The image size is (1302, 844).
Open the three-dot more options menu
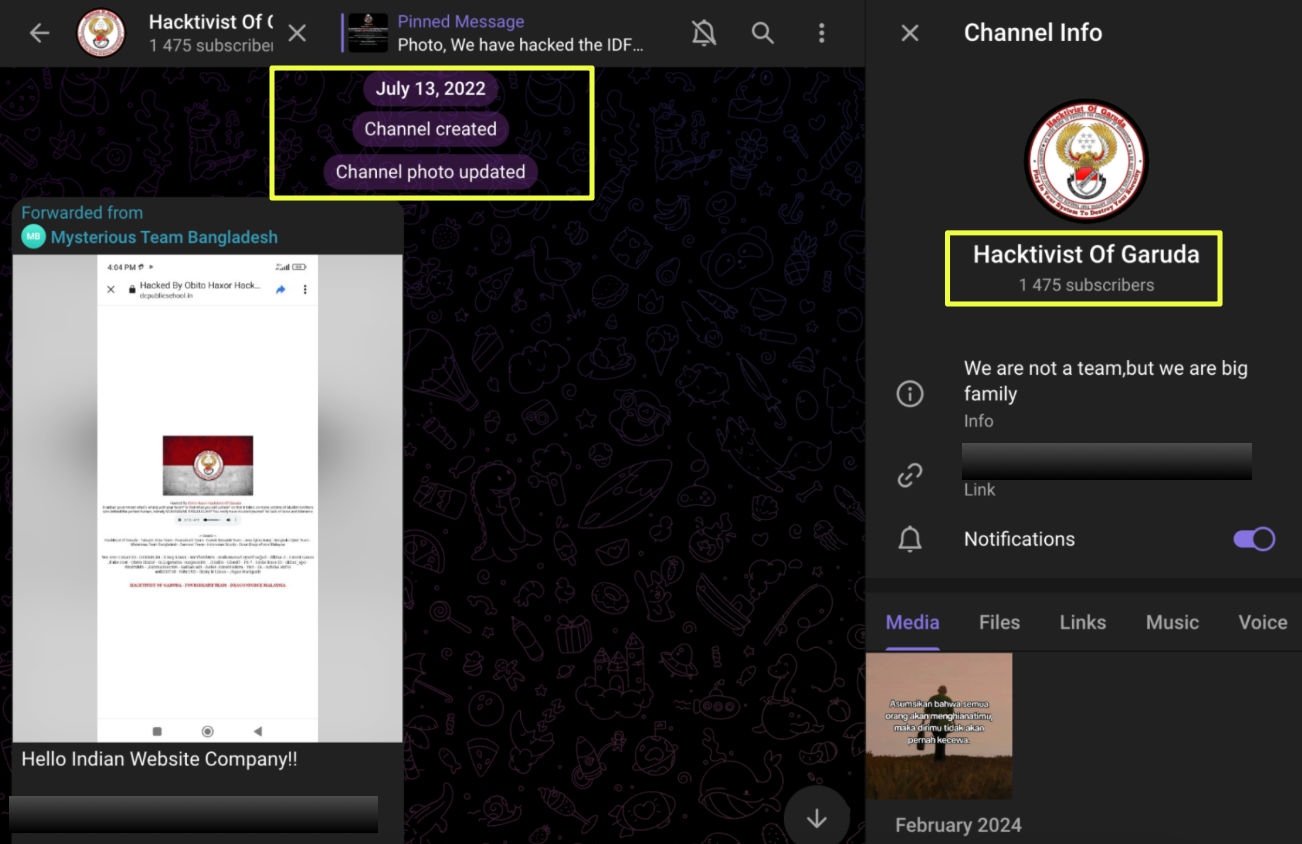point(821,33)
